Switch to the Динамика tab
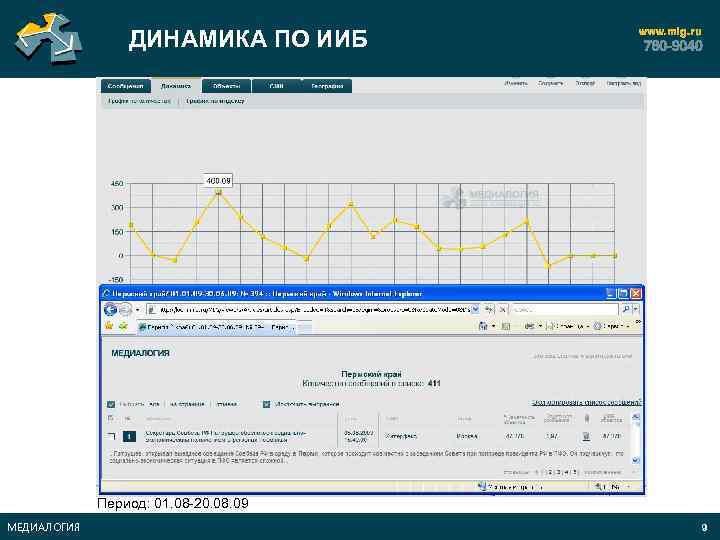This screenshot has height=540, width=720. tap(175, 86)
